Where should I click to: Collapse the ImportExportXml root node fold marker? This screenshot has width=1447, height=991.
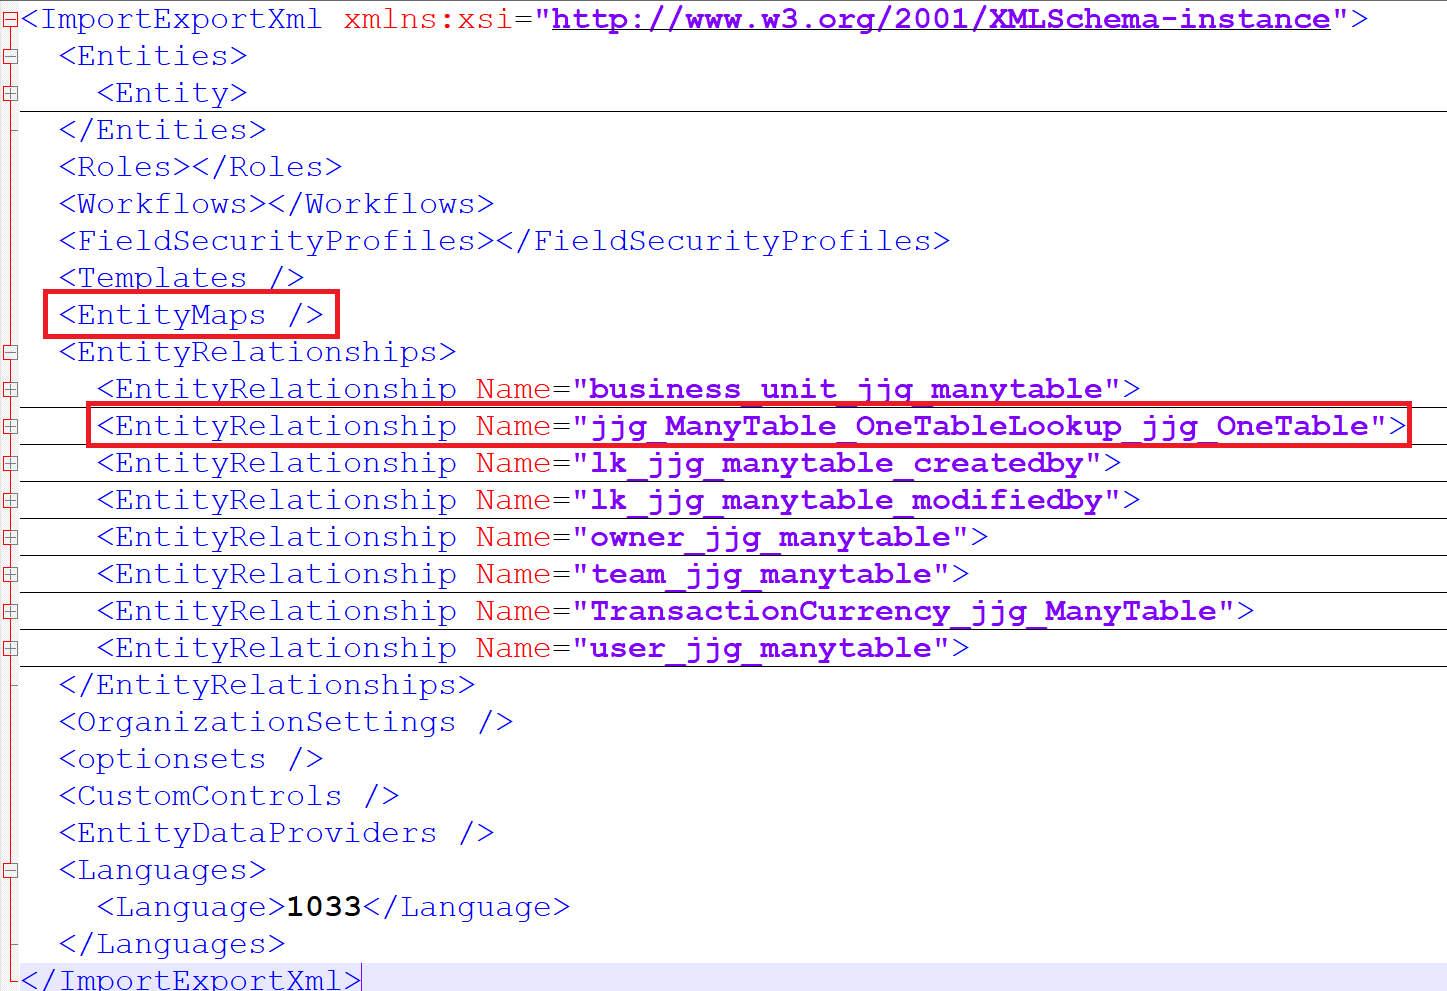click(10, 19)
